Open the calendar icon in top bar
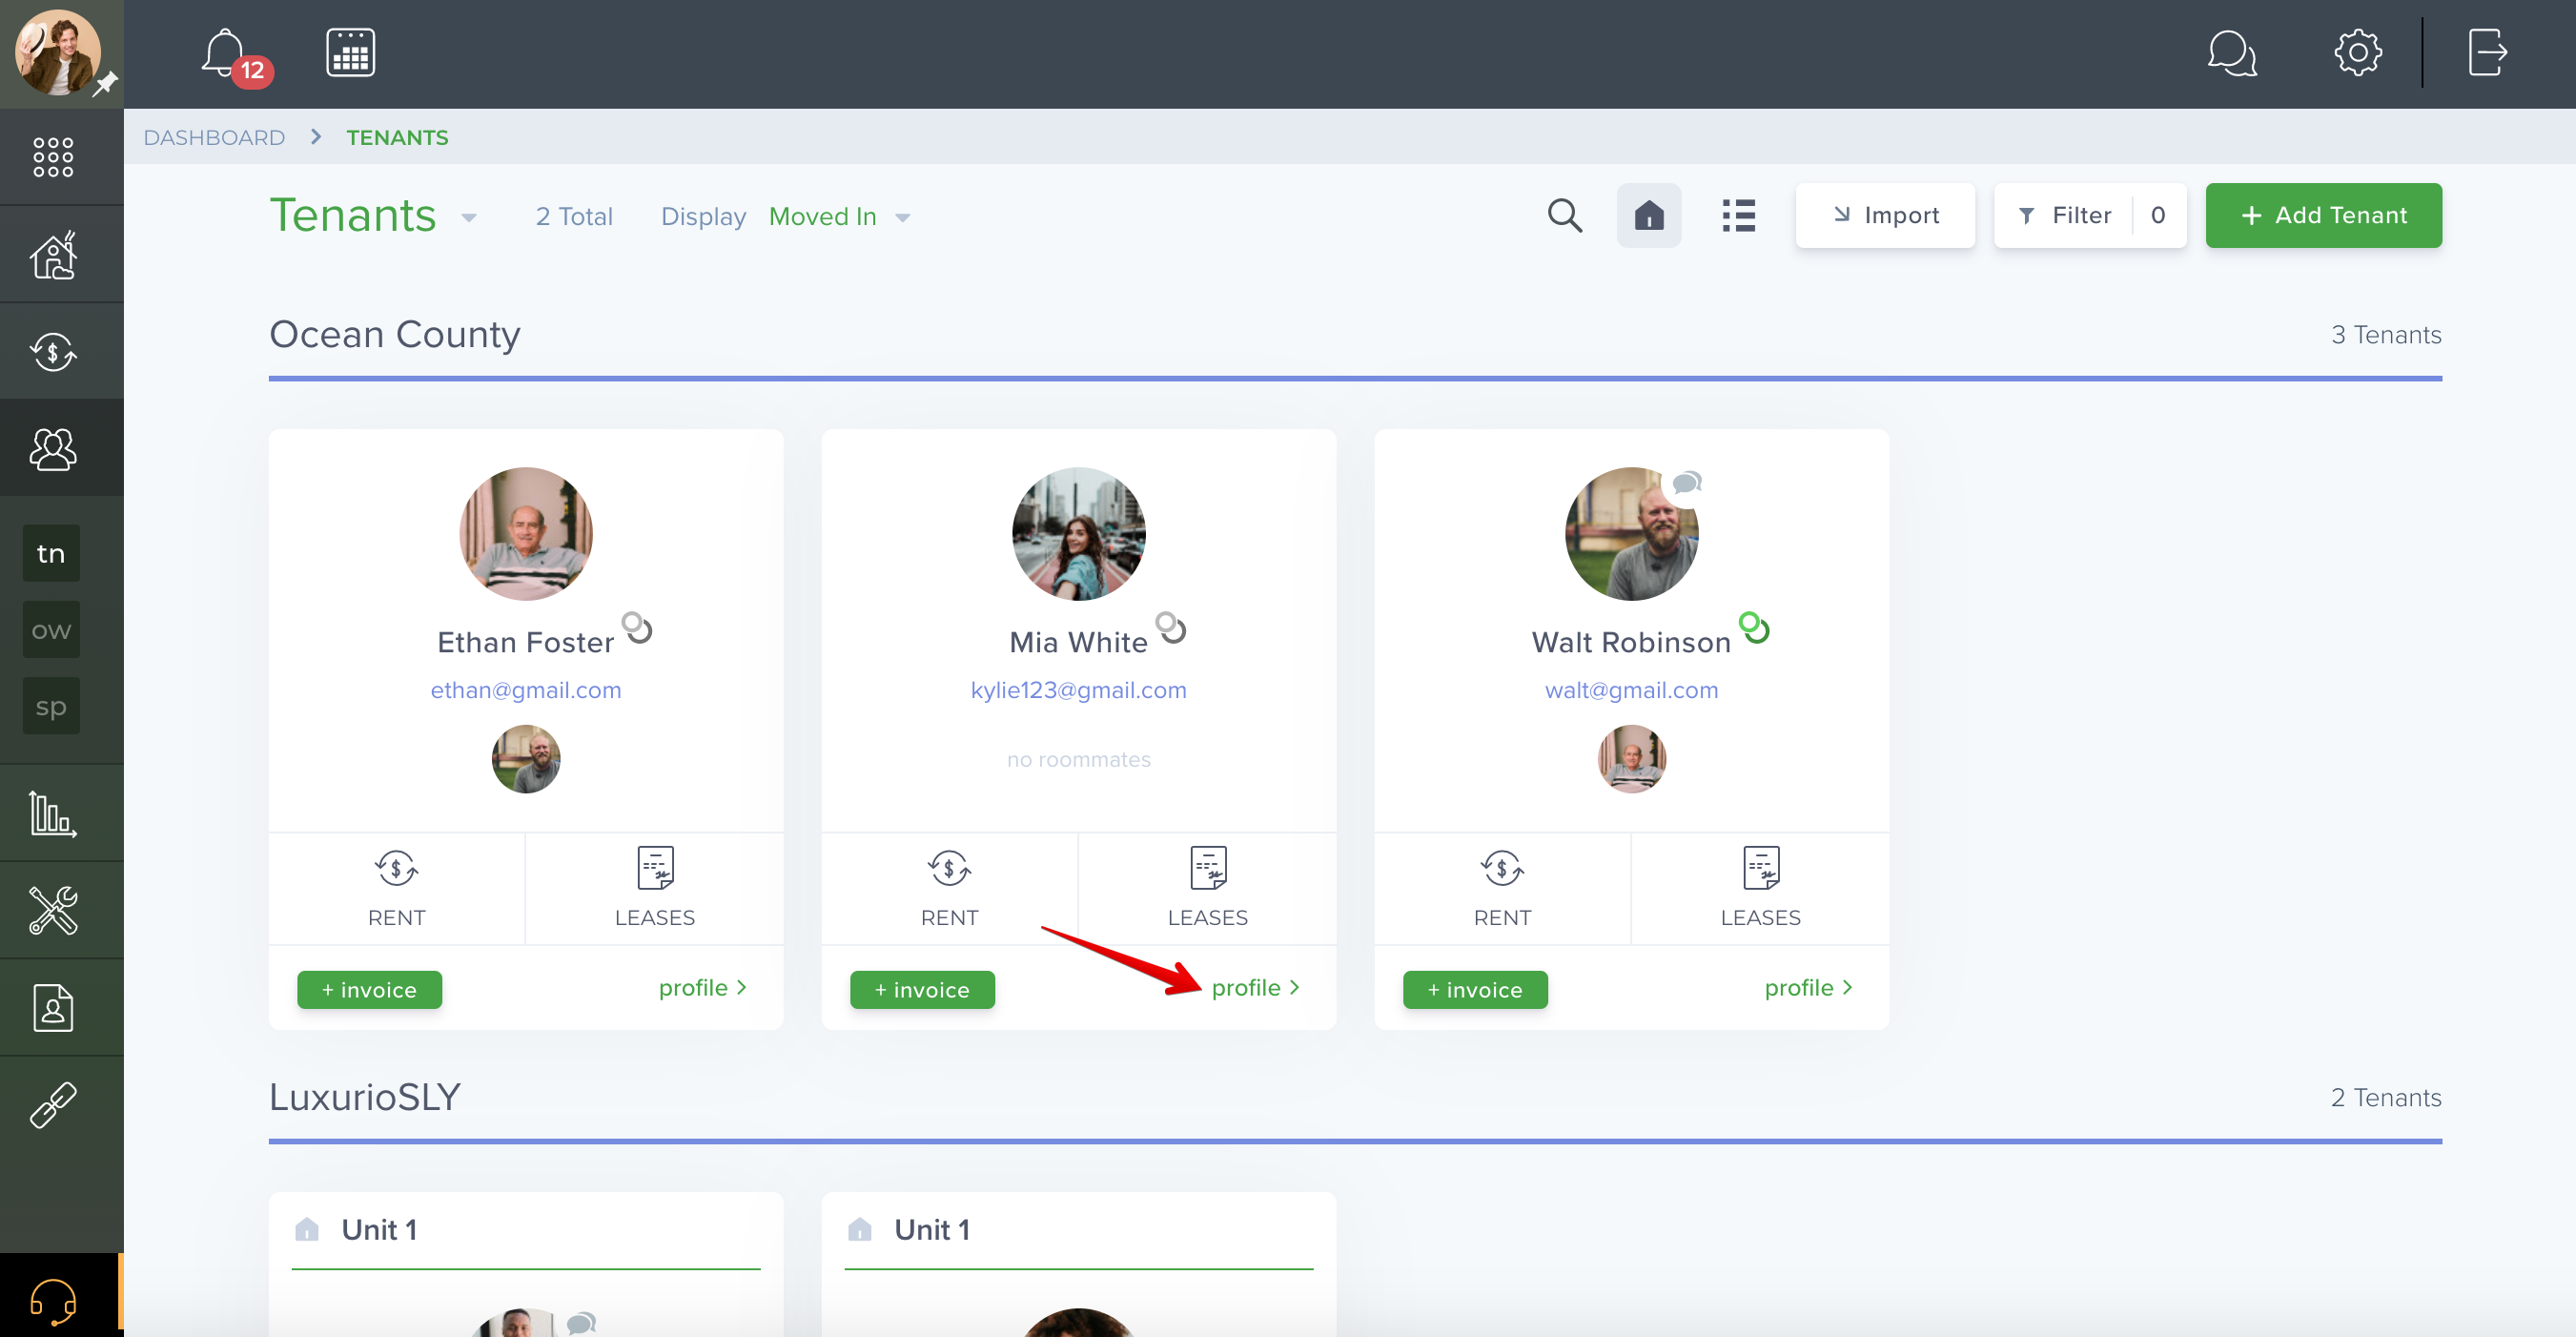The height and width of the screenshot is (1337, 2576). tap(350, 52)
